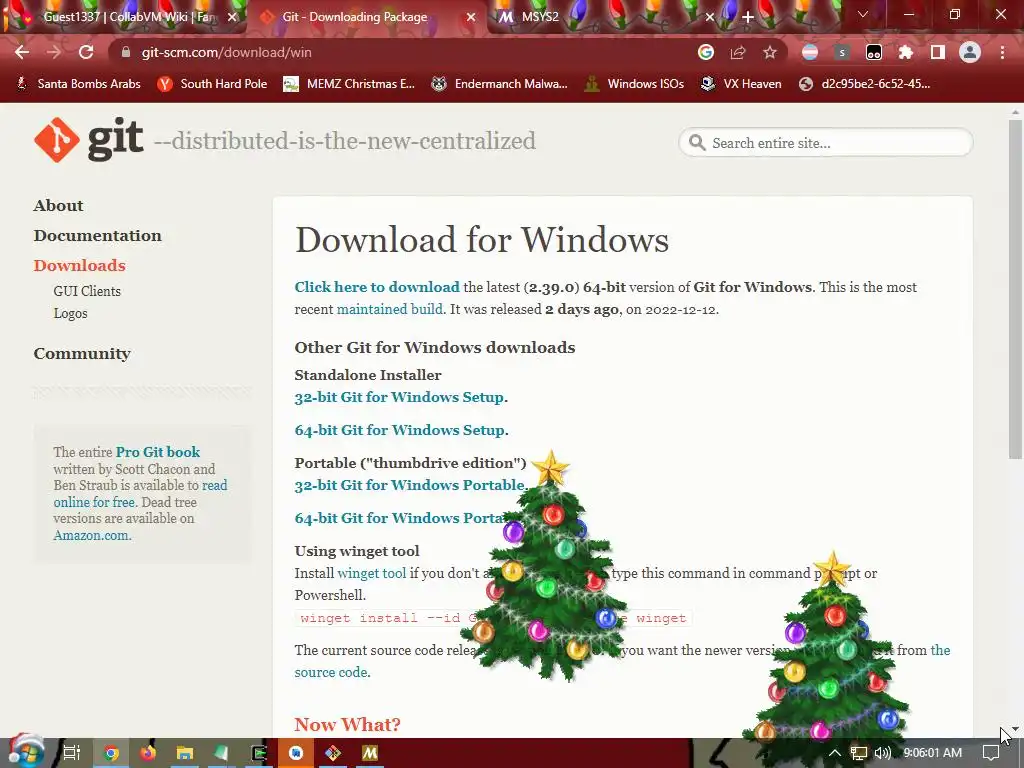Click the Google icon in the address bar

click(705, 52)
